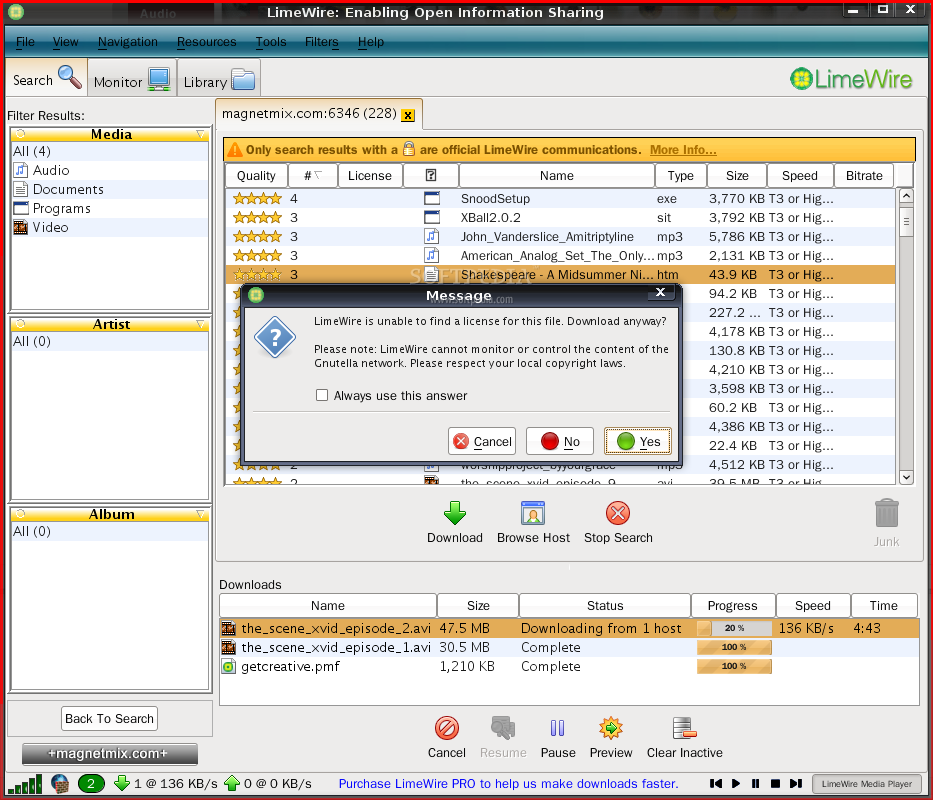Click Cancel in the Message dialog

click(481, 441)
